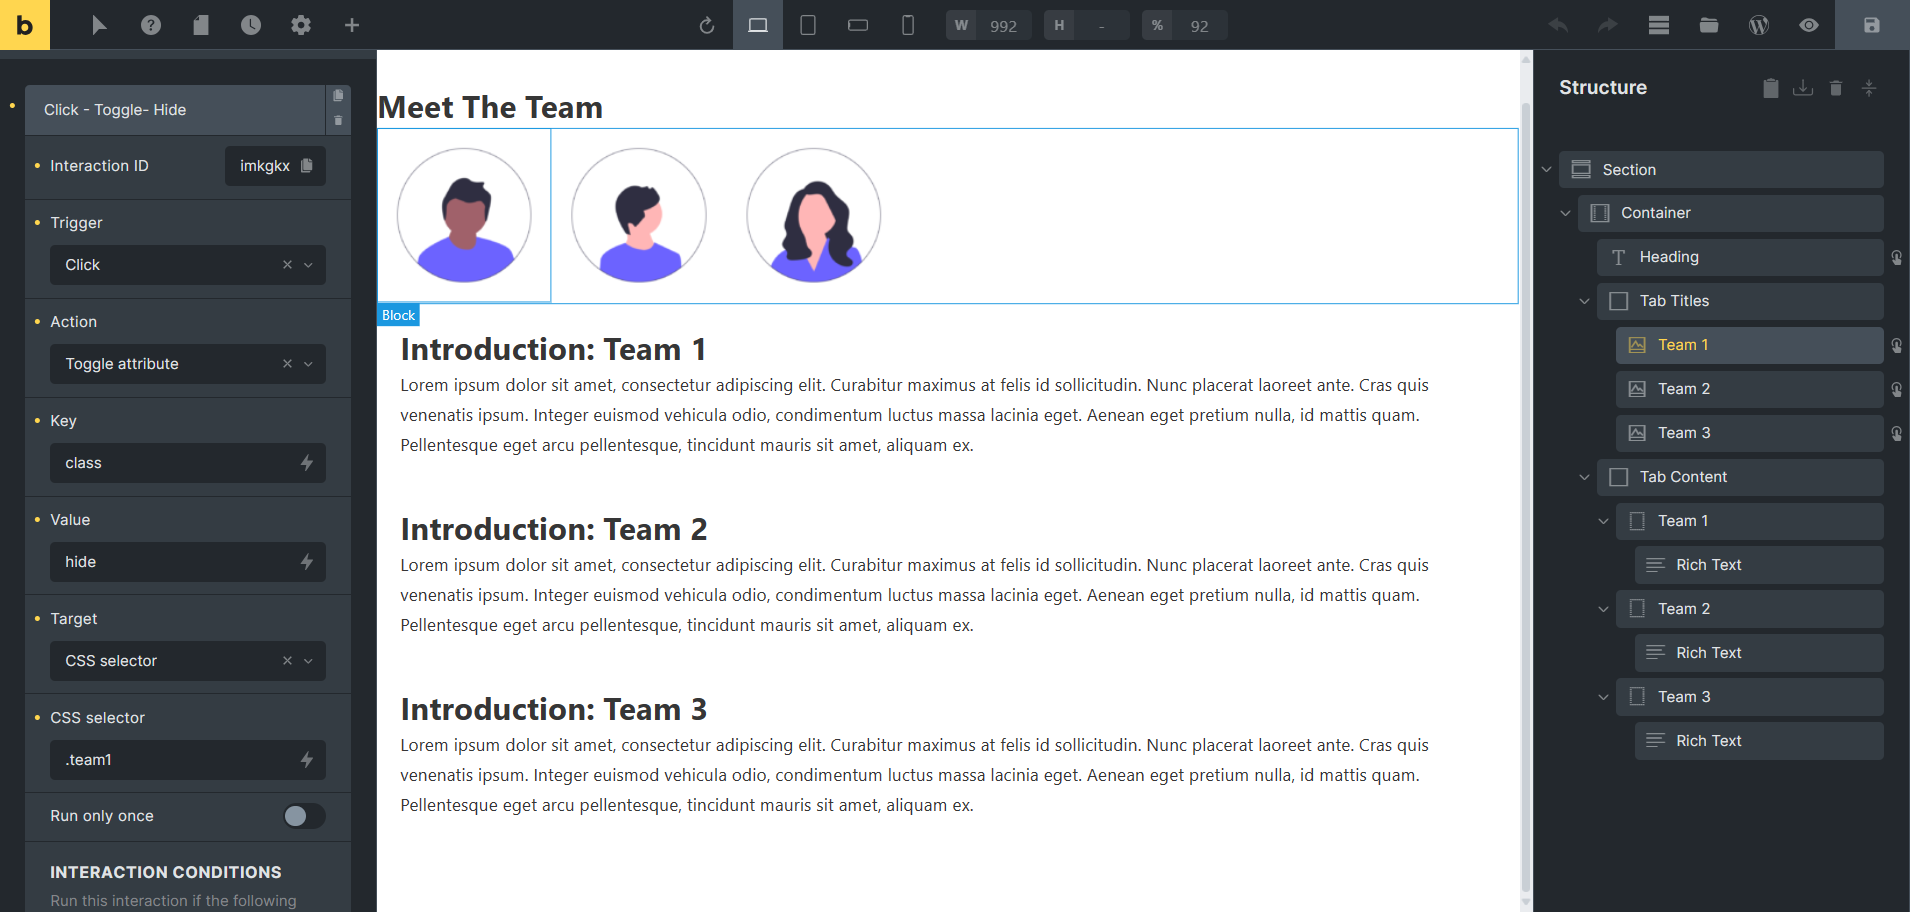Select the Heading element in Structure
This screenshot has height=912, width=1910.
coord(1740,257)
